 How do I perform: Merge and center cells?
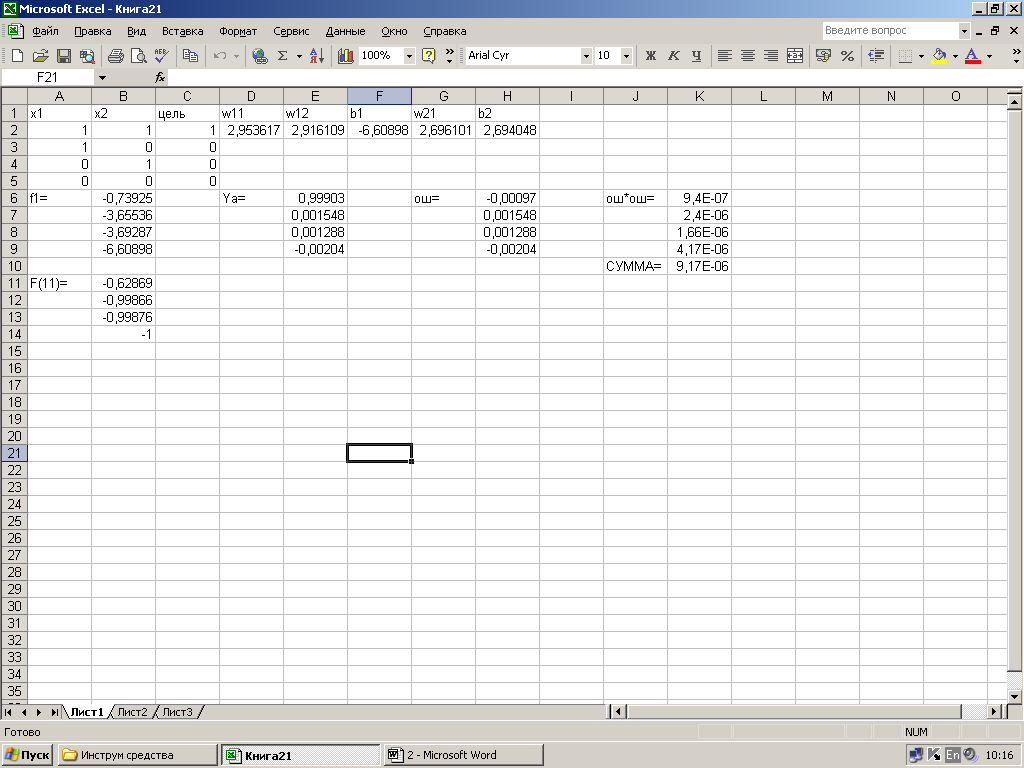[x=795, y=56]
